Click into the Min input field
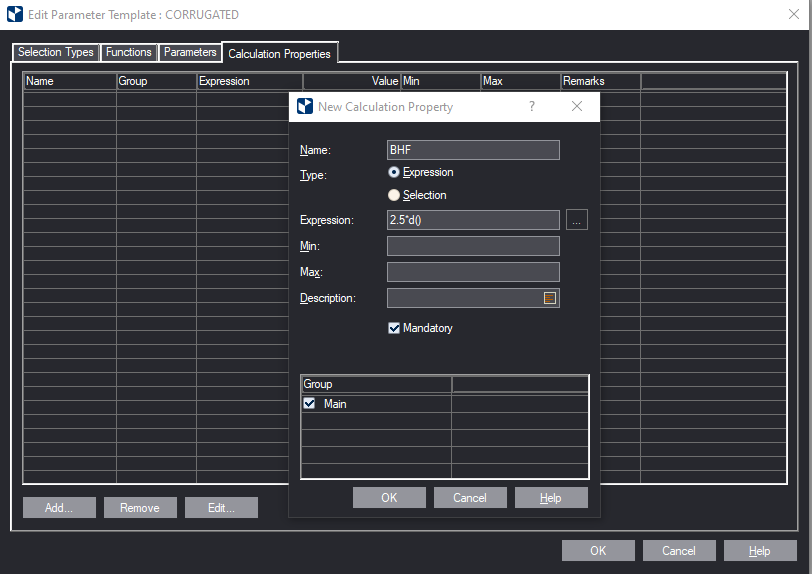This screenshot has height=574, width=812. click(x=473, y=246)
